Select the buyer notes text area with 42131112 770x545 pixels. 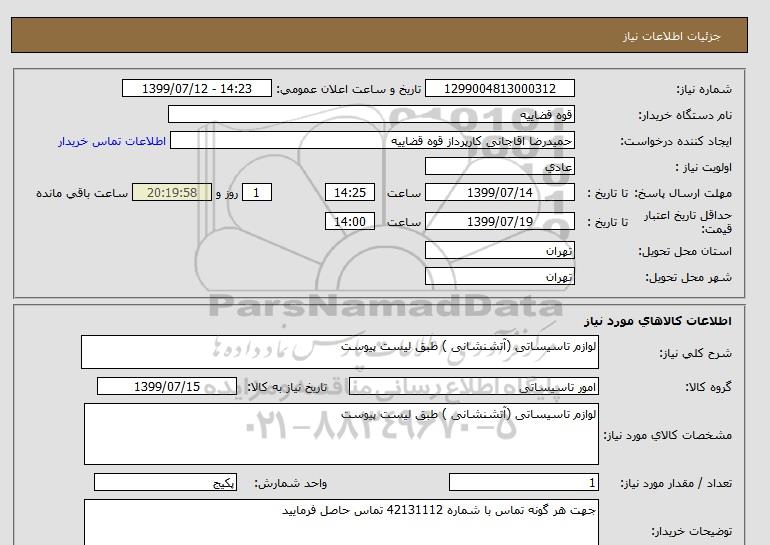click(341, 523)
